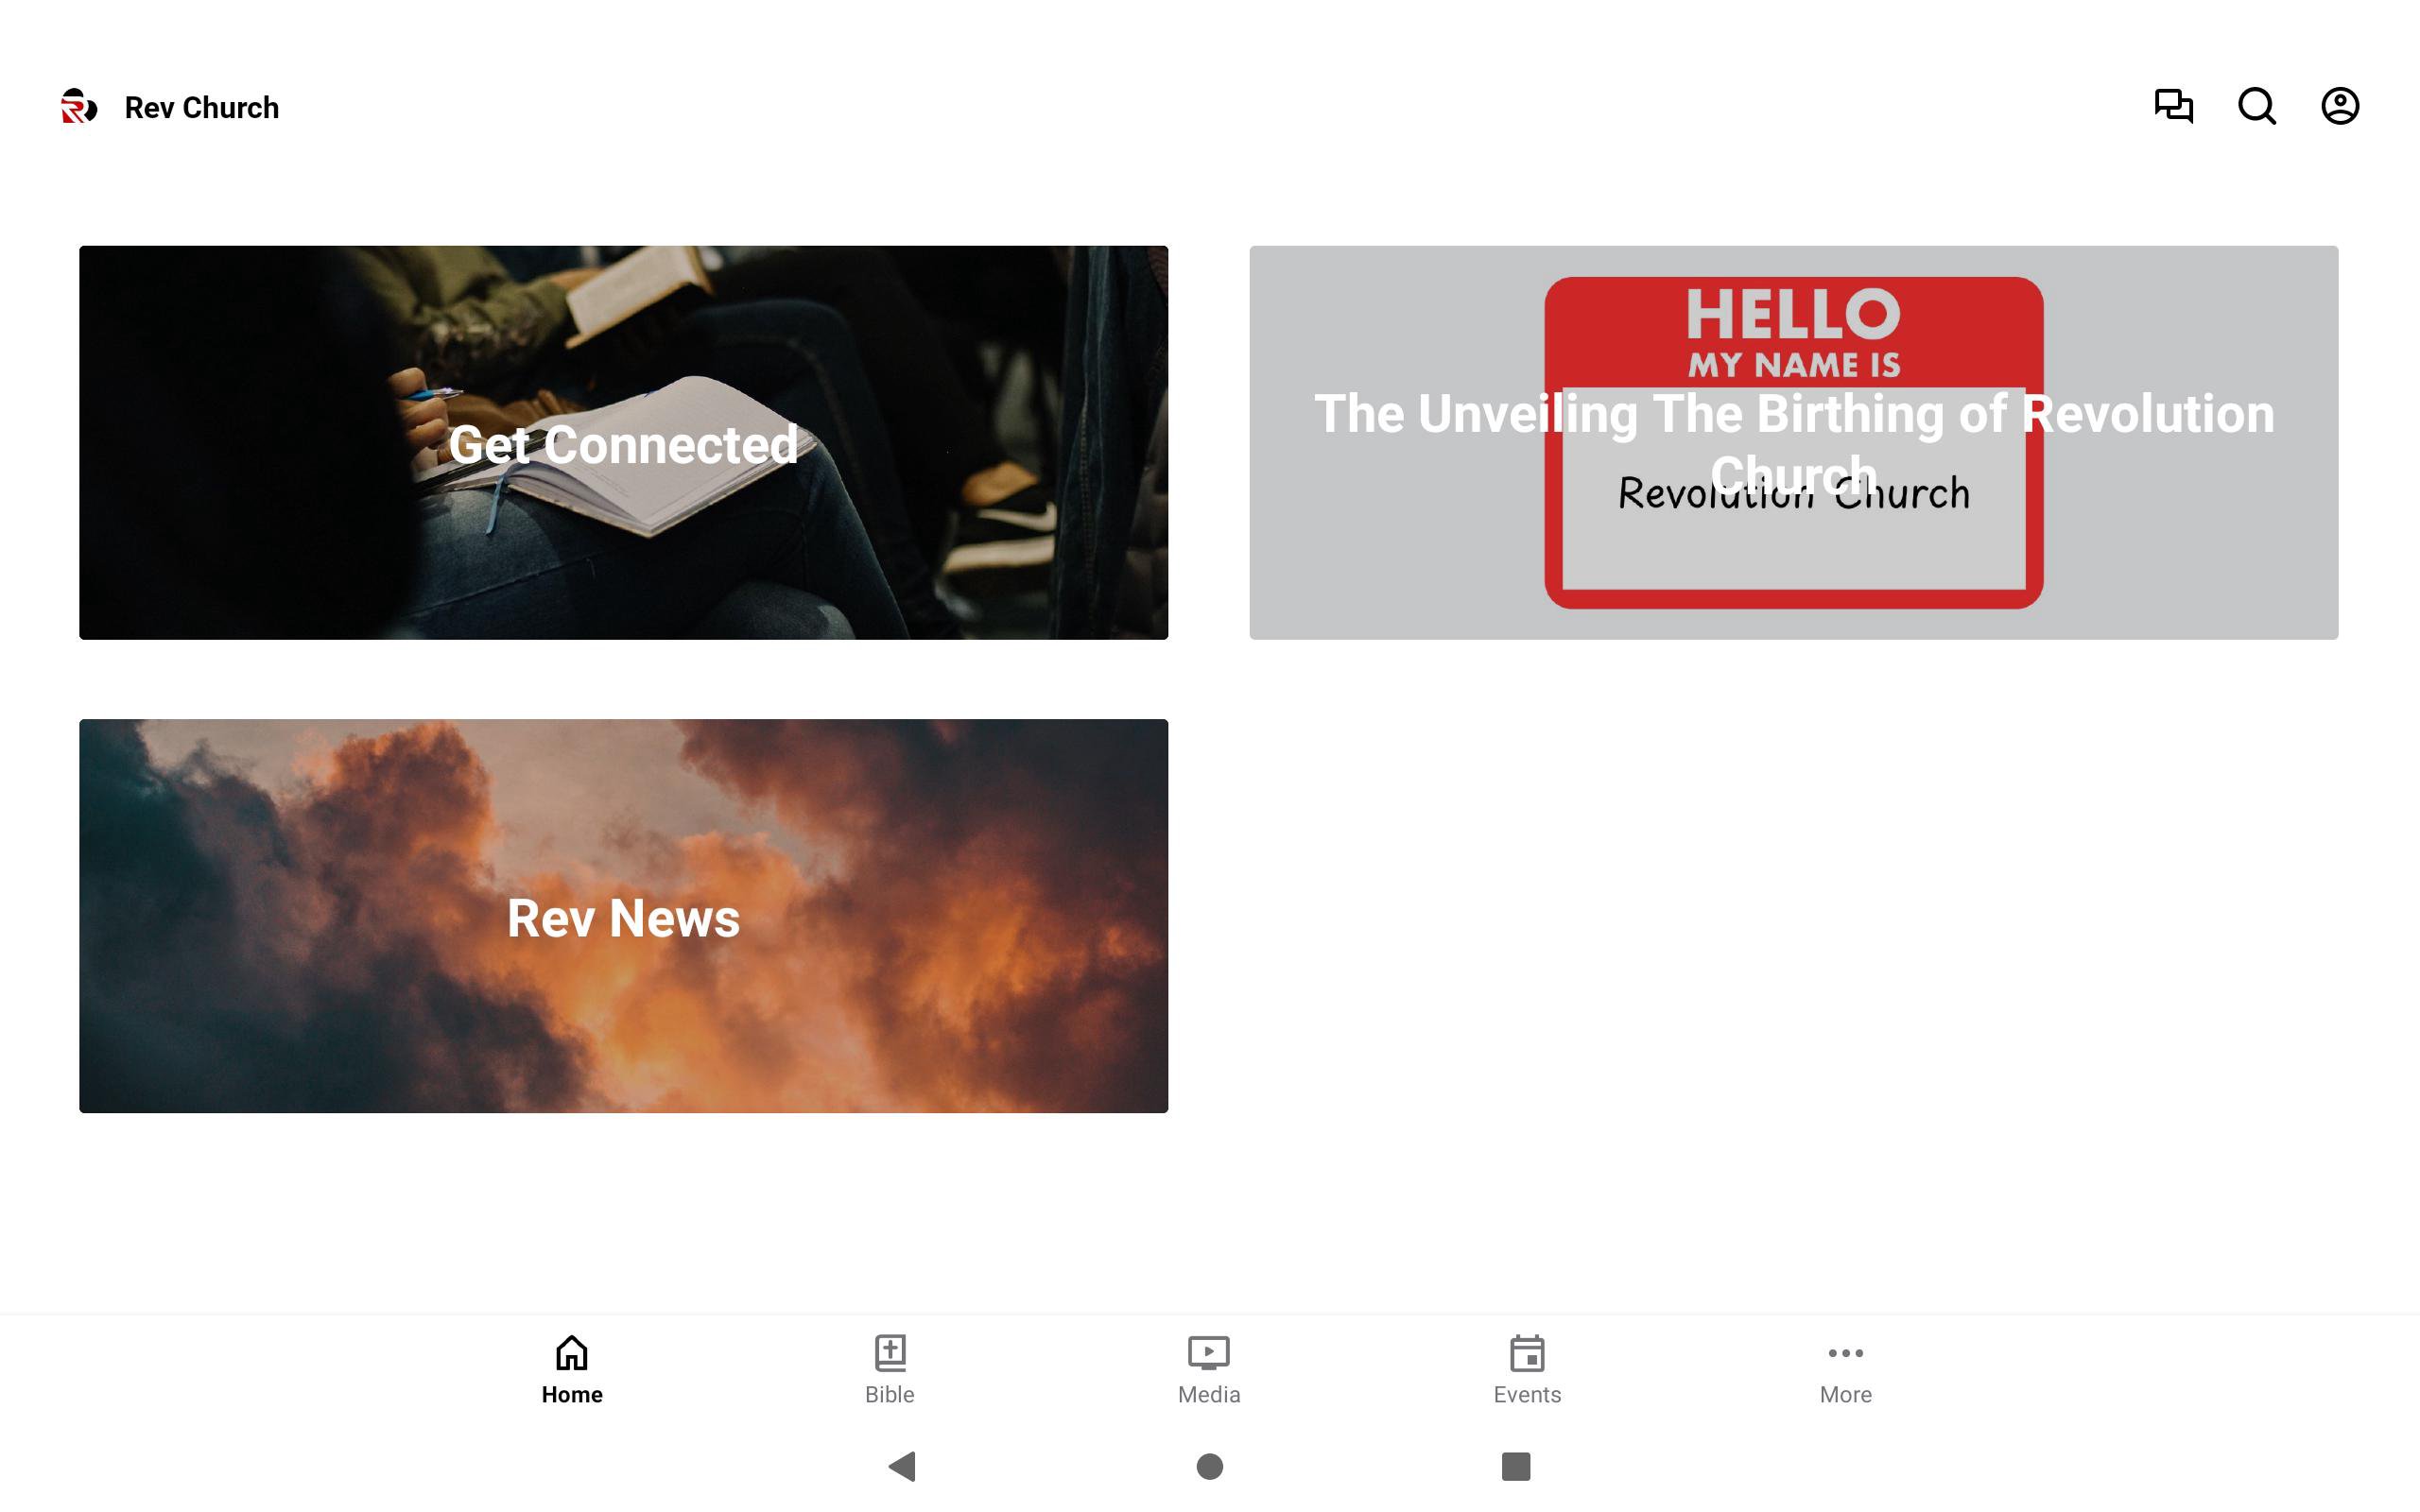
Task: Switch to the Events tab label
Action: pyautogui.click(x=1527, y=1394)
